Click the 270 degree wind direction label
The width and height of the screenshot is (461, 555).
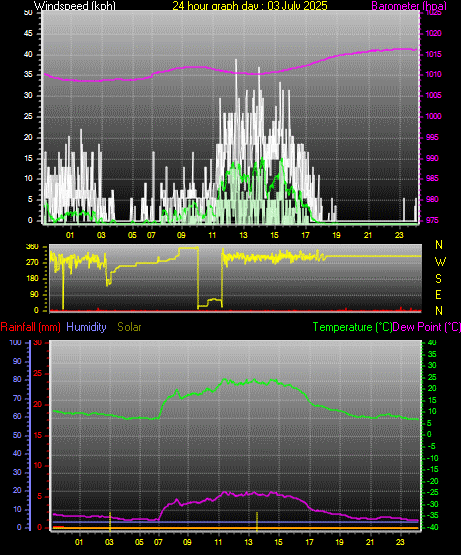coord(32,263)
